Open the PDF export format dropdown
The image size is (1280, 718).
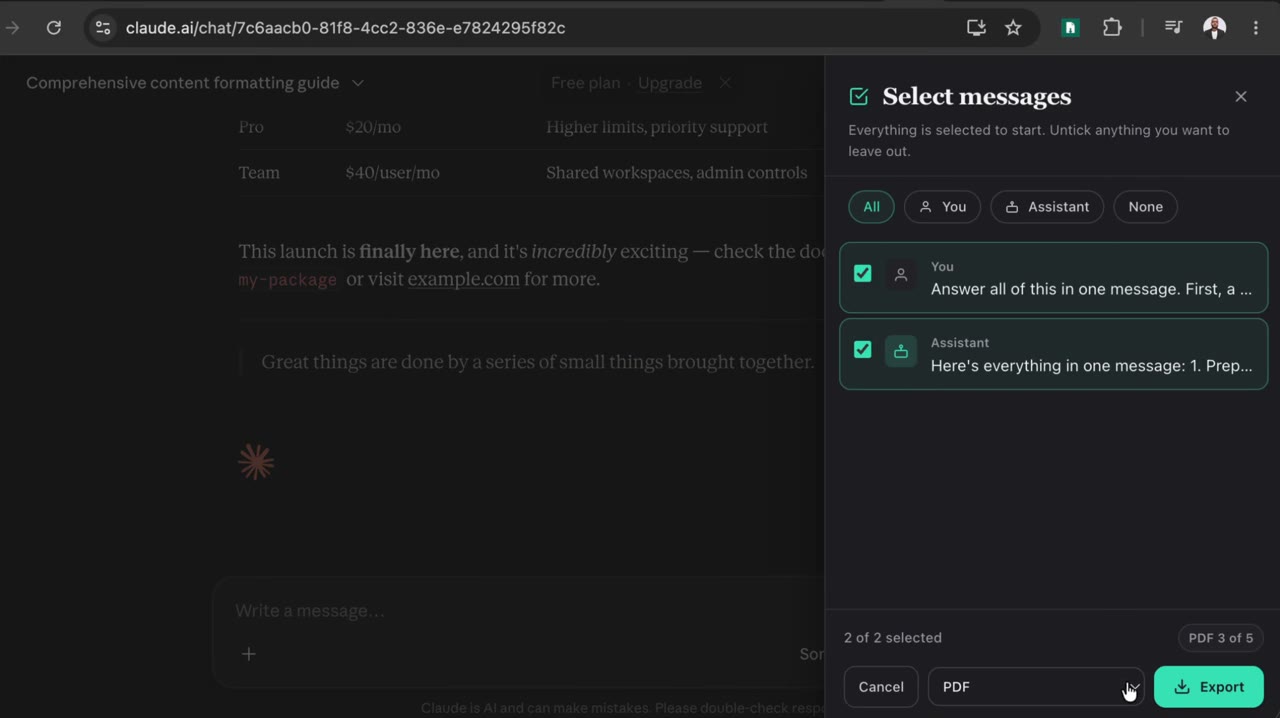click(x=1036, y=687)
